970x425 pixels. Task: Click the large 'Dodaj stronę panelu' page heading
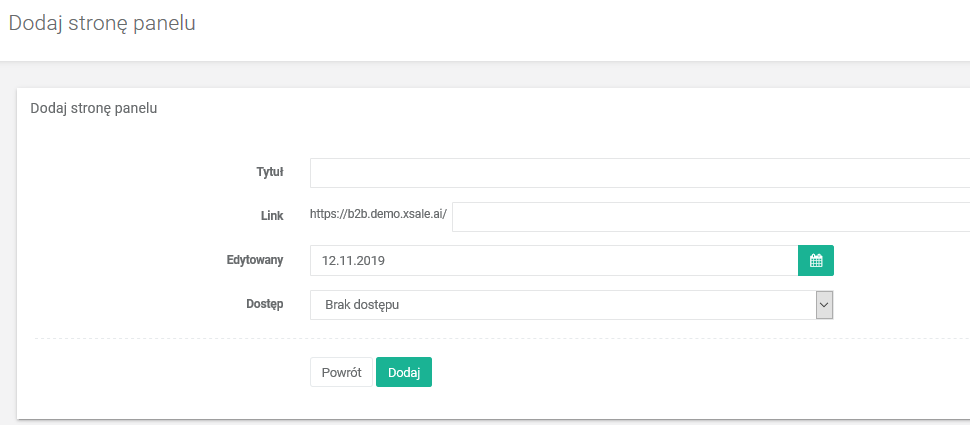coord(102,24)
